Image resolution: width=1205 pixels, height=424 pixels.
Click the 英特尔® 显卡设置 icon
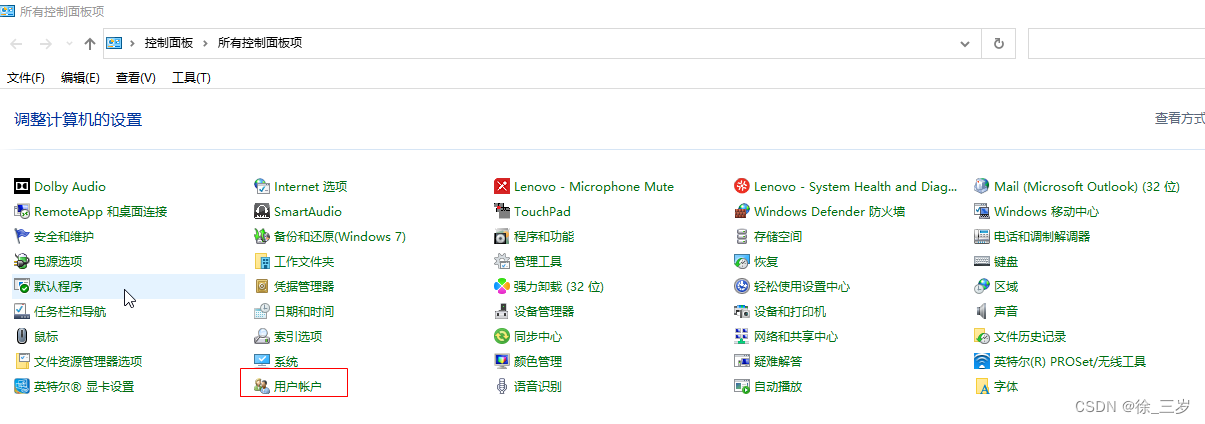(22, 386)
